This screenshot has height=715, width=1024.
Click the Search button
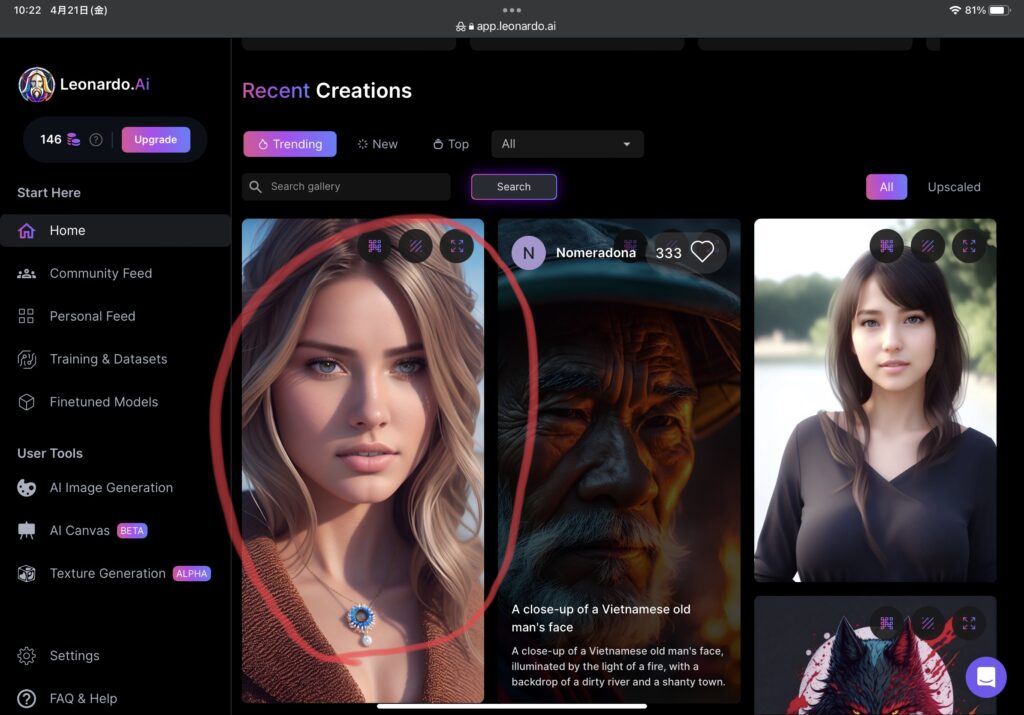click(513, 187)
